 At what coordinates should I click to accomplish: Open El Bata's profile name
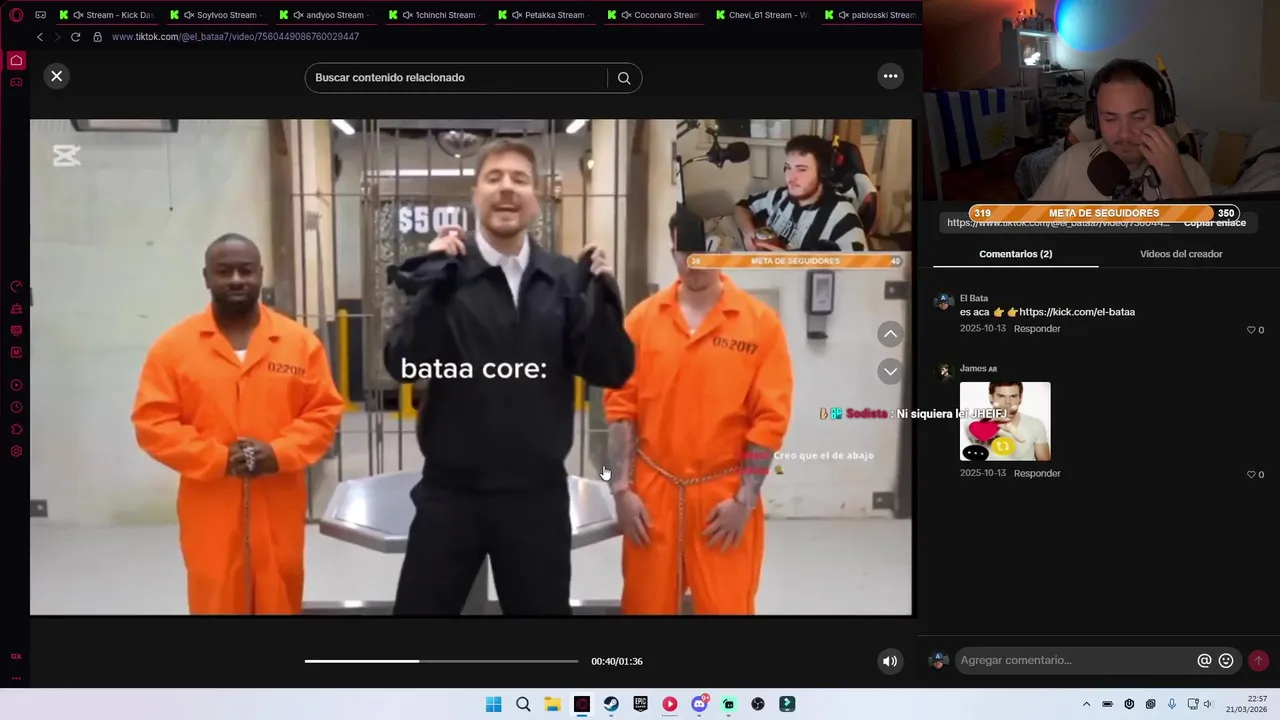(974, 298)
